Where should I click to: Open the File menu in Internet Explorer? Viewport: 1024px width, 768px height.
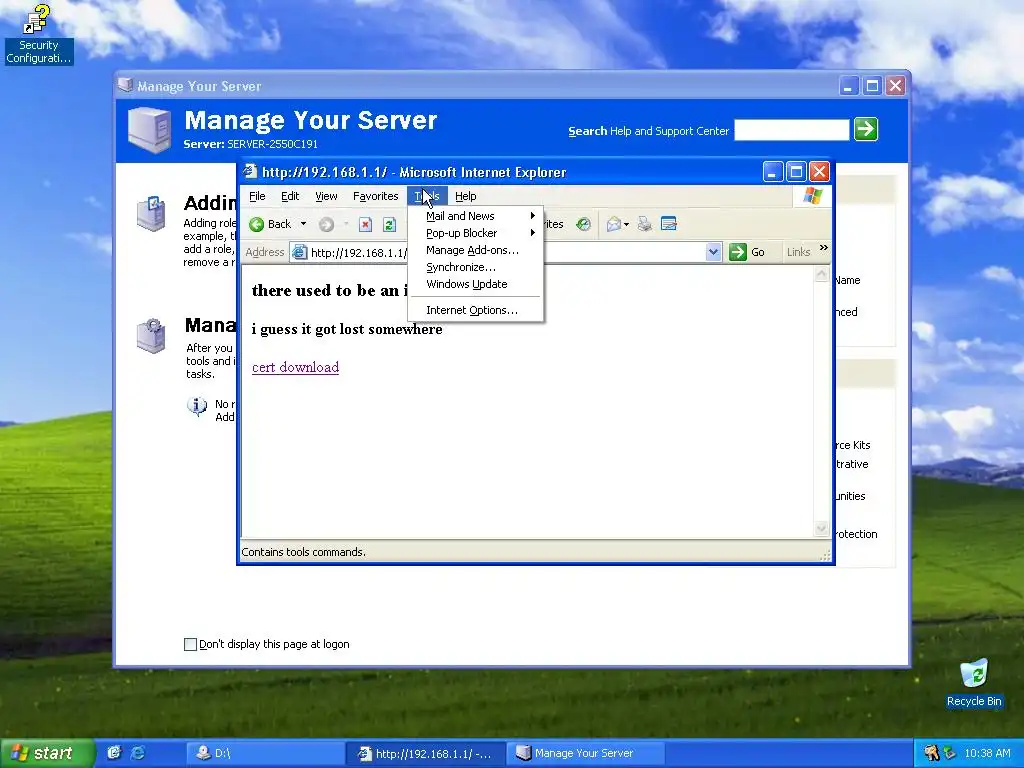tap(257, 196)
